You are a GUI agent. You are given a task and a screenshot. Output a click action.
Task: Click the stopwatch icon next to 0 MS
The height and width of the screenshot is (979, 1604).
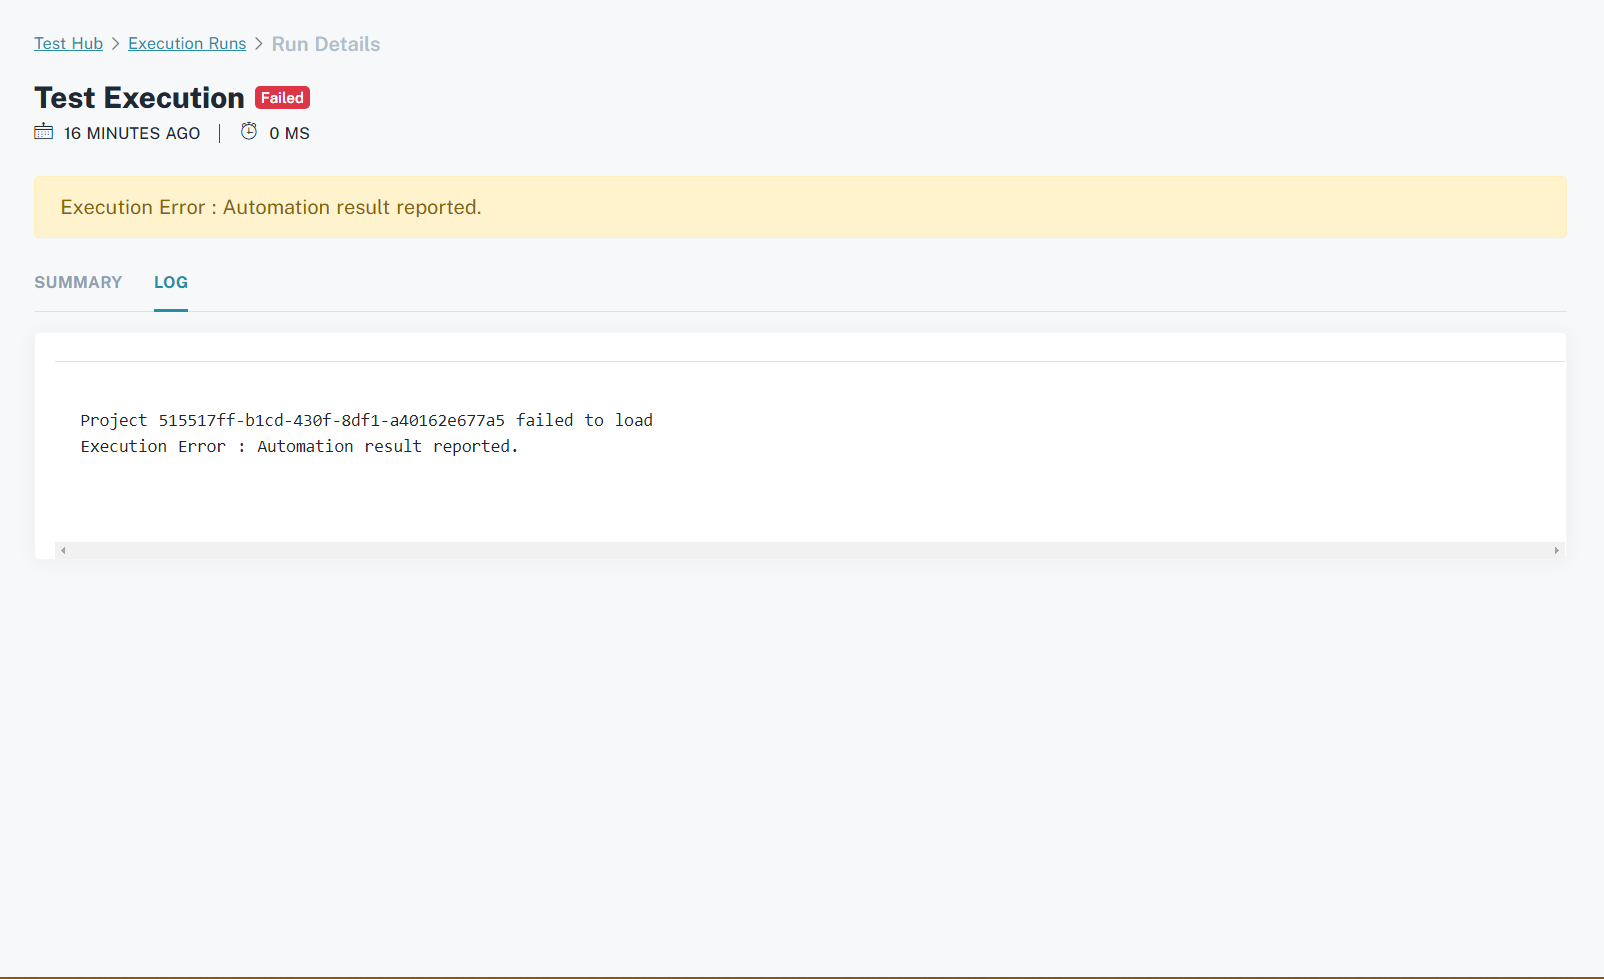248,131
